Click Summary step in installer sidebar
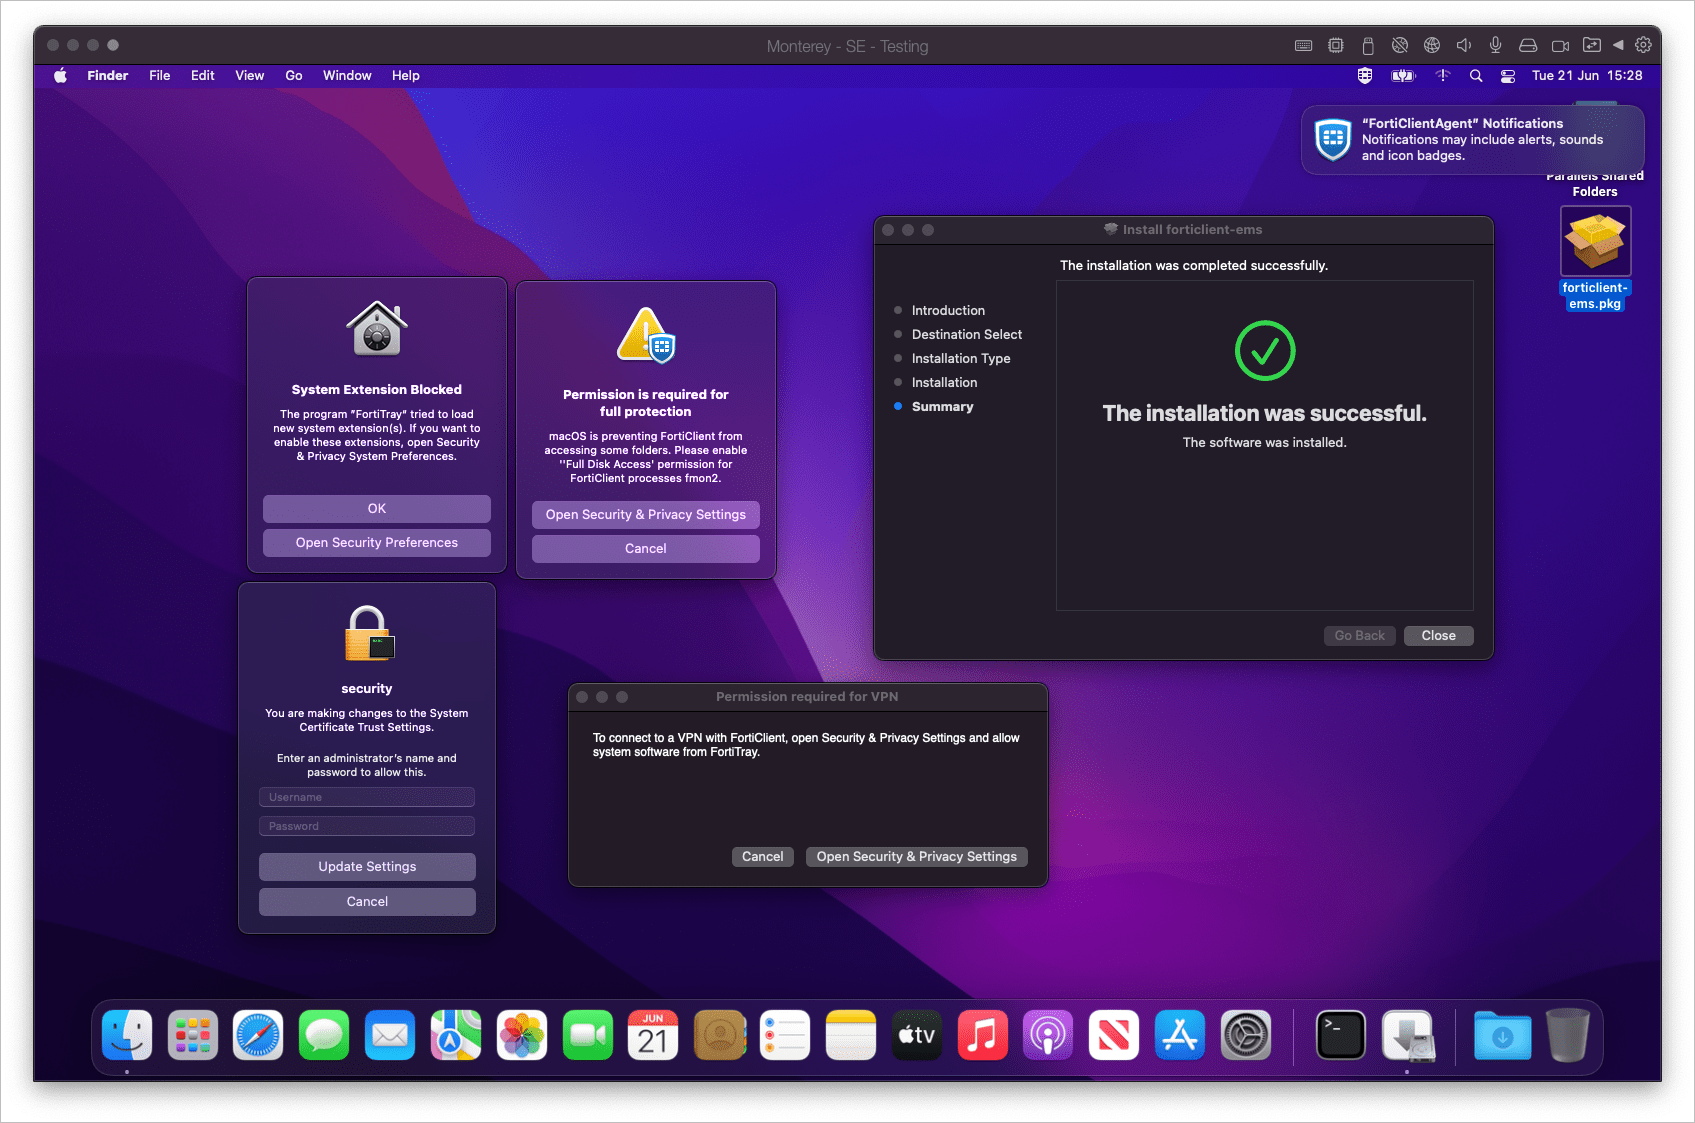Screen dimensions: 1695x1123 tap(943, 406)
